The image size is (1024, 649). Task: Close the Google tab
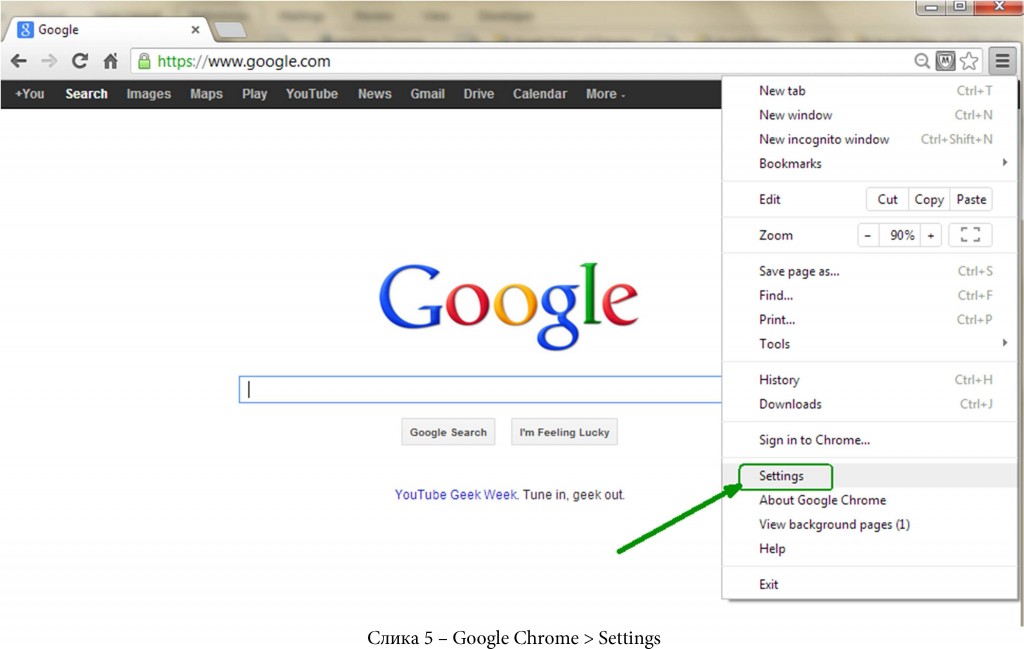click(x=195, y=29)
